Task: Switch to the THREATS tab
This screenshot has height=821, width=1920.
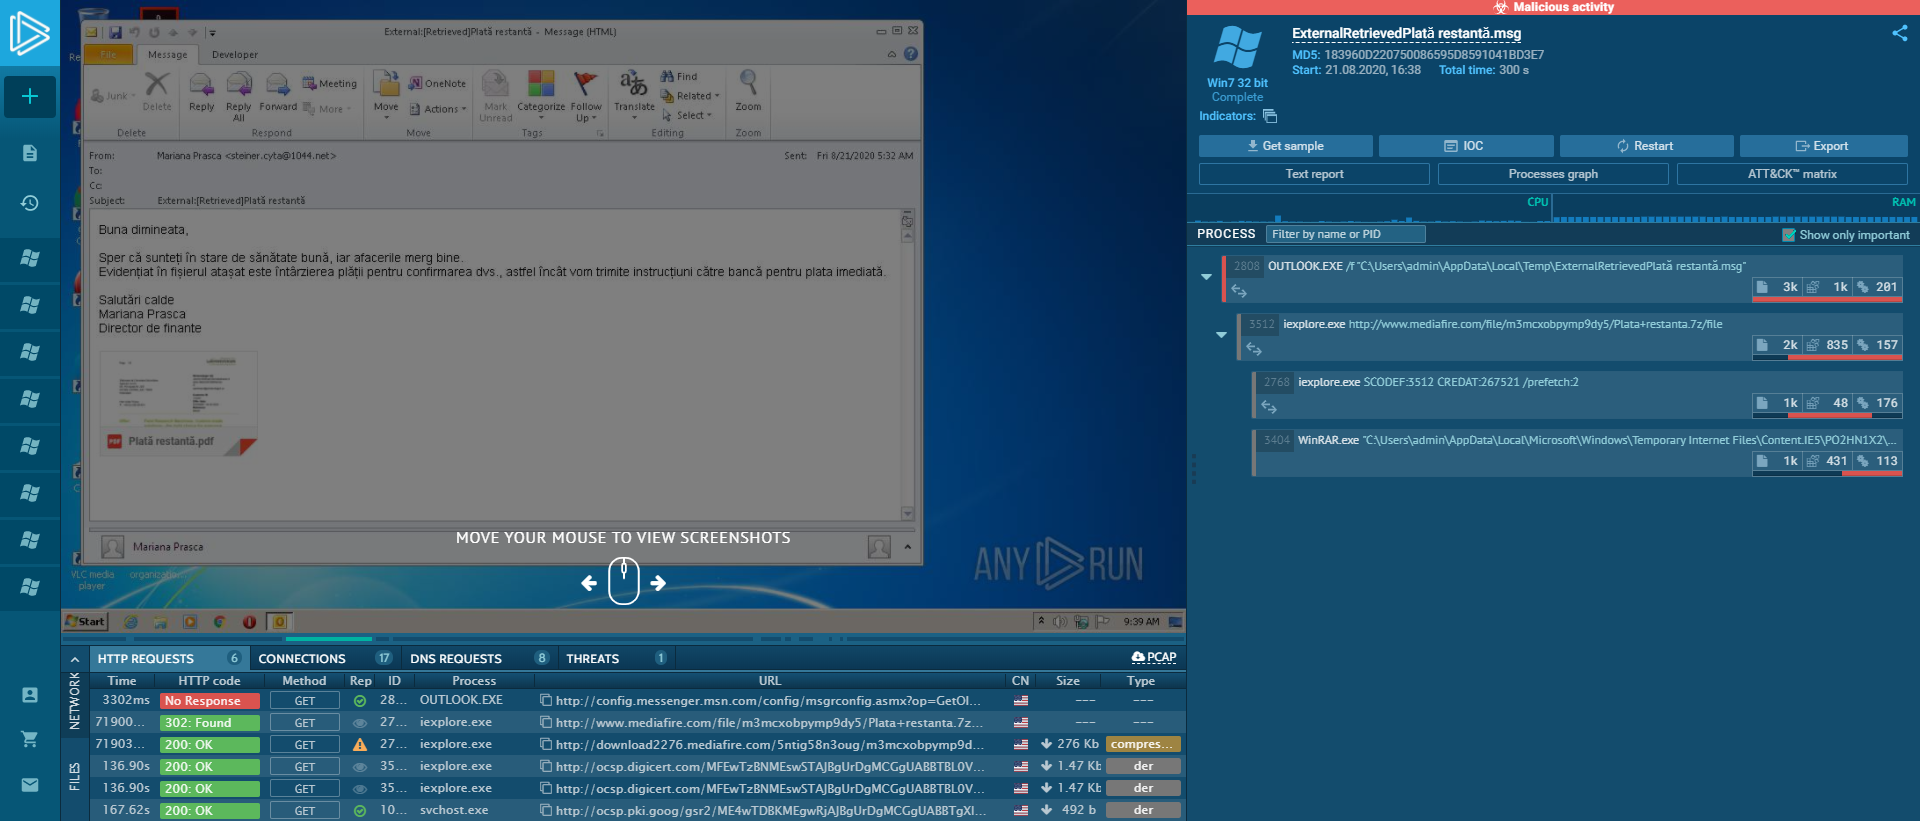Action: click(616, 659)
